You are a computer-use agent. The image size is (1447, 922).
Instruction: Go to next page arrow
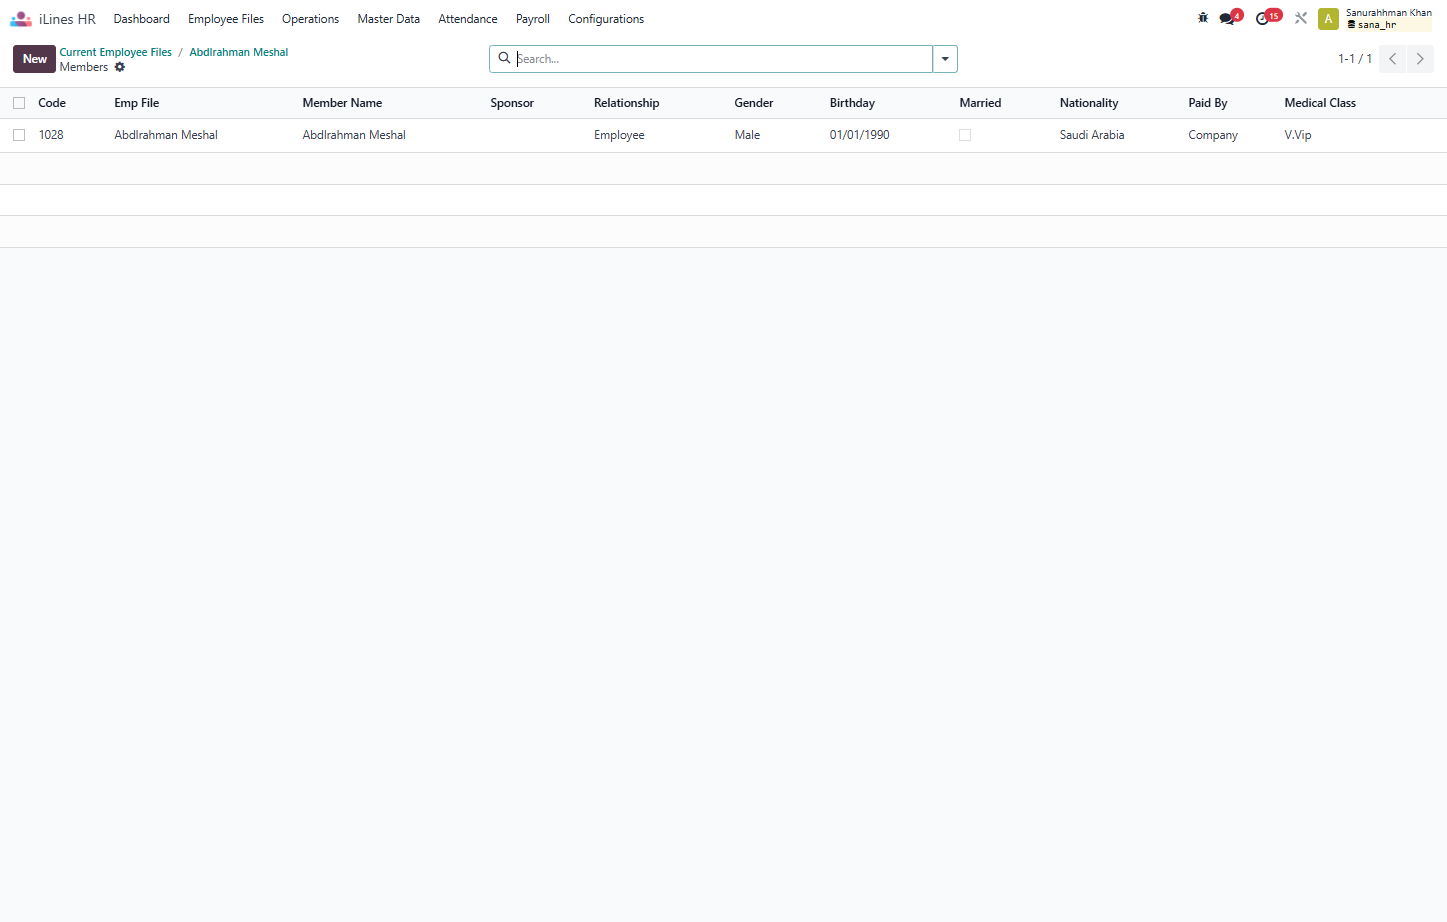pyautogui.click(x=1420, y=59)
